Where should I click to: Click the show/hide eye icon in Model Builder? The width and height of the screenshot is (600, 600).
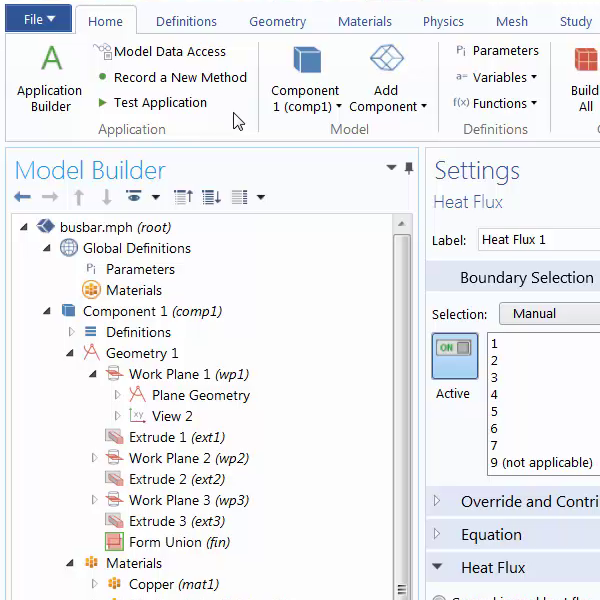coord(134,197)
